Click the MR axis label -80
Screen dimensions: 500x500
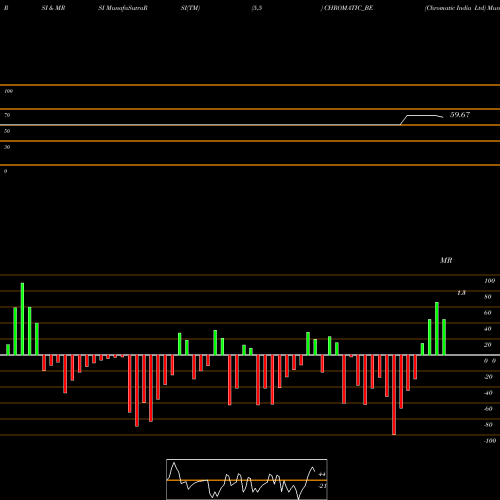(x=488, y=425)
